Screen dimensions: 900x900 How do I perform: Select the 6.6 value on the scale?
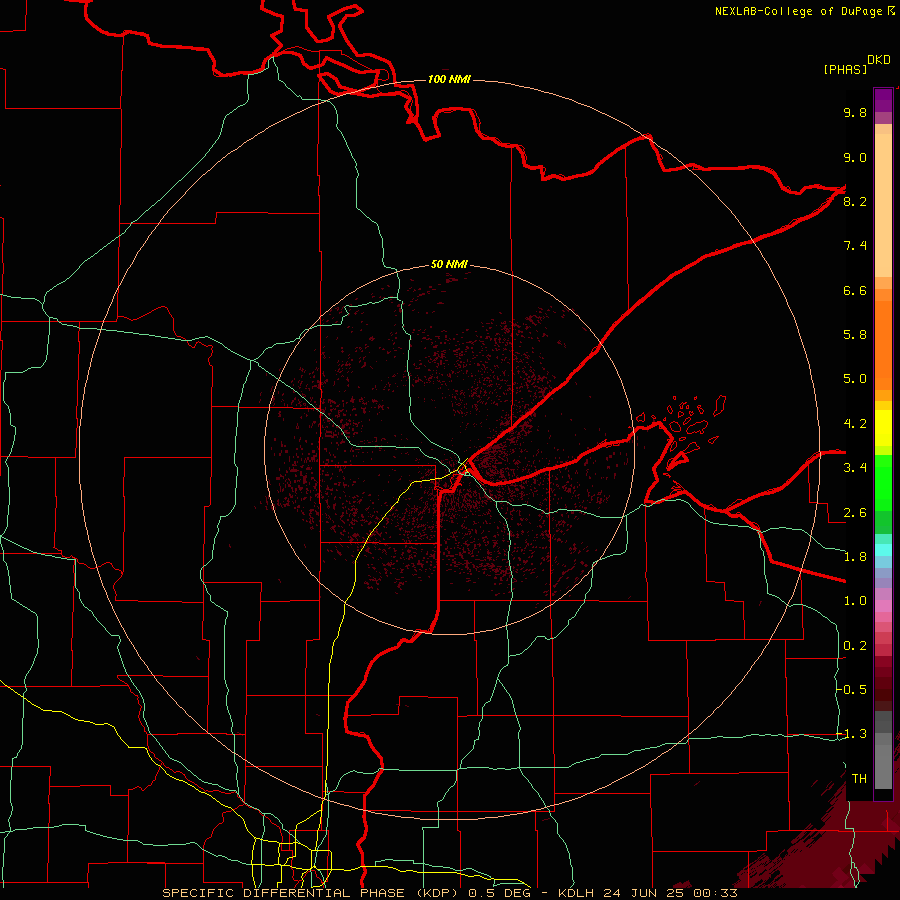[x=855, y=290]
